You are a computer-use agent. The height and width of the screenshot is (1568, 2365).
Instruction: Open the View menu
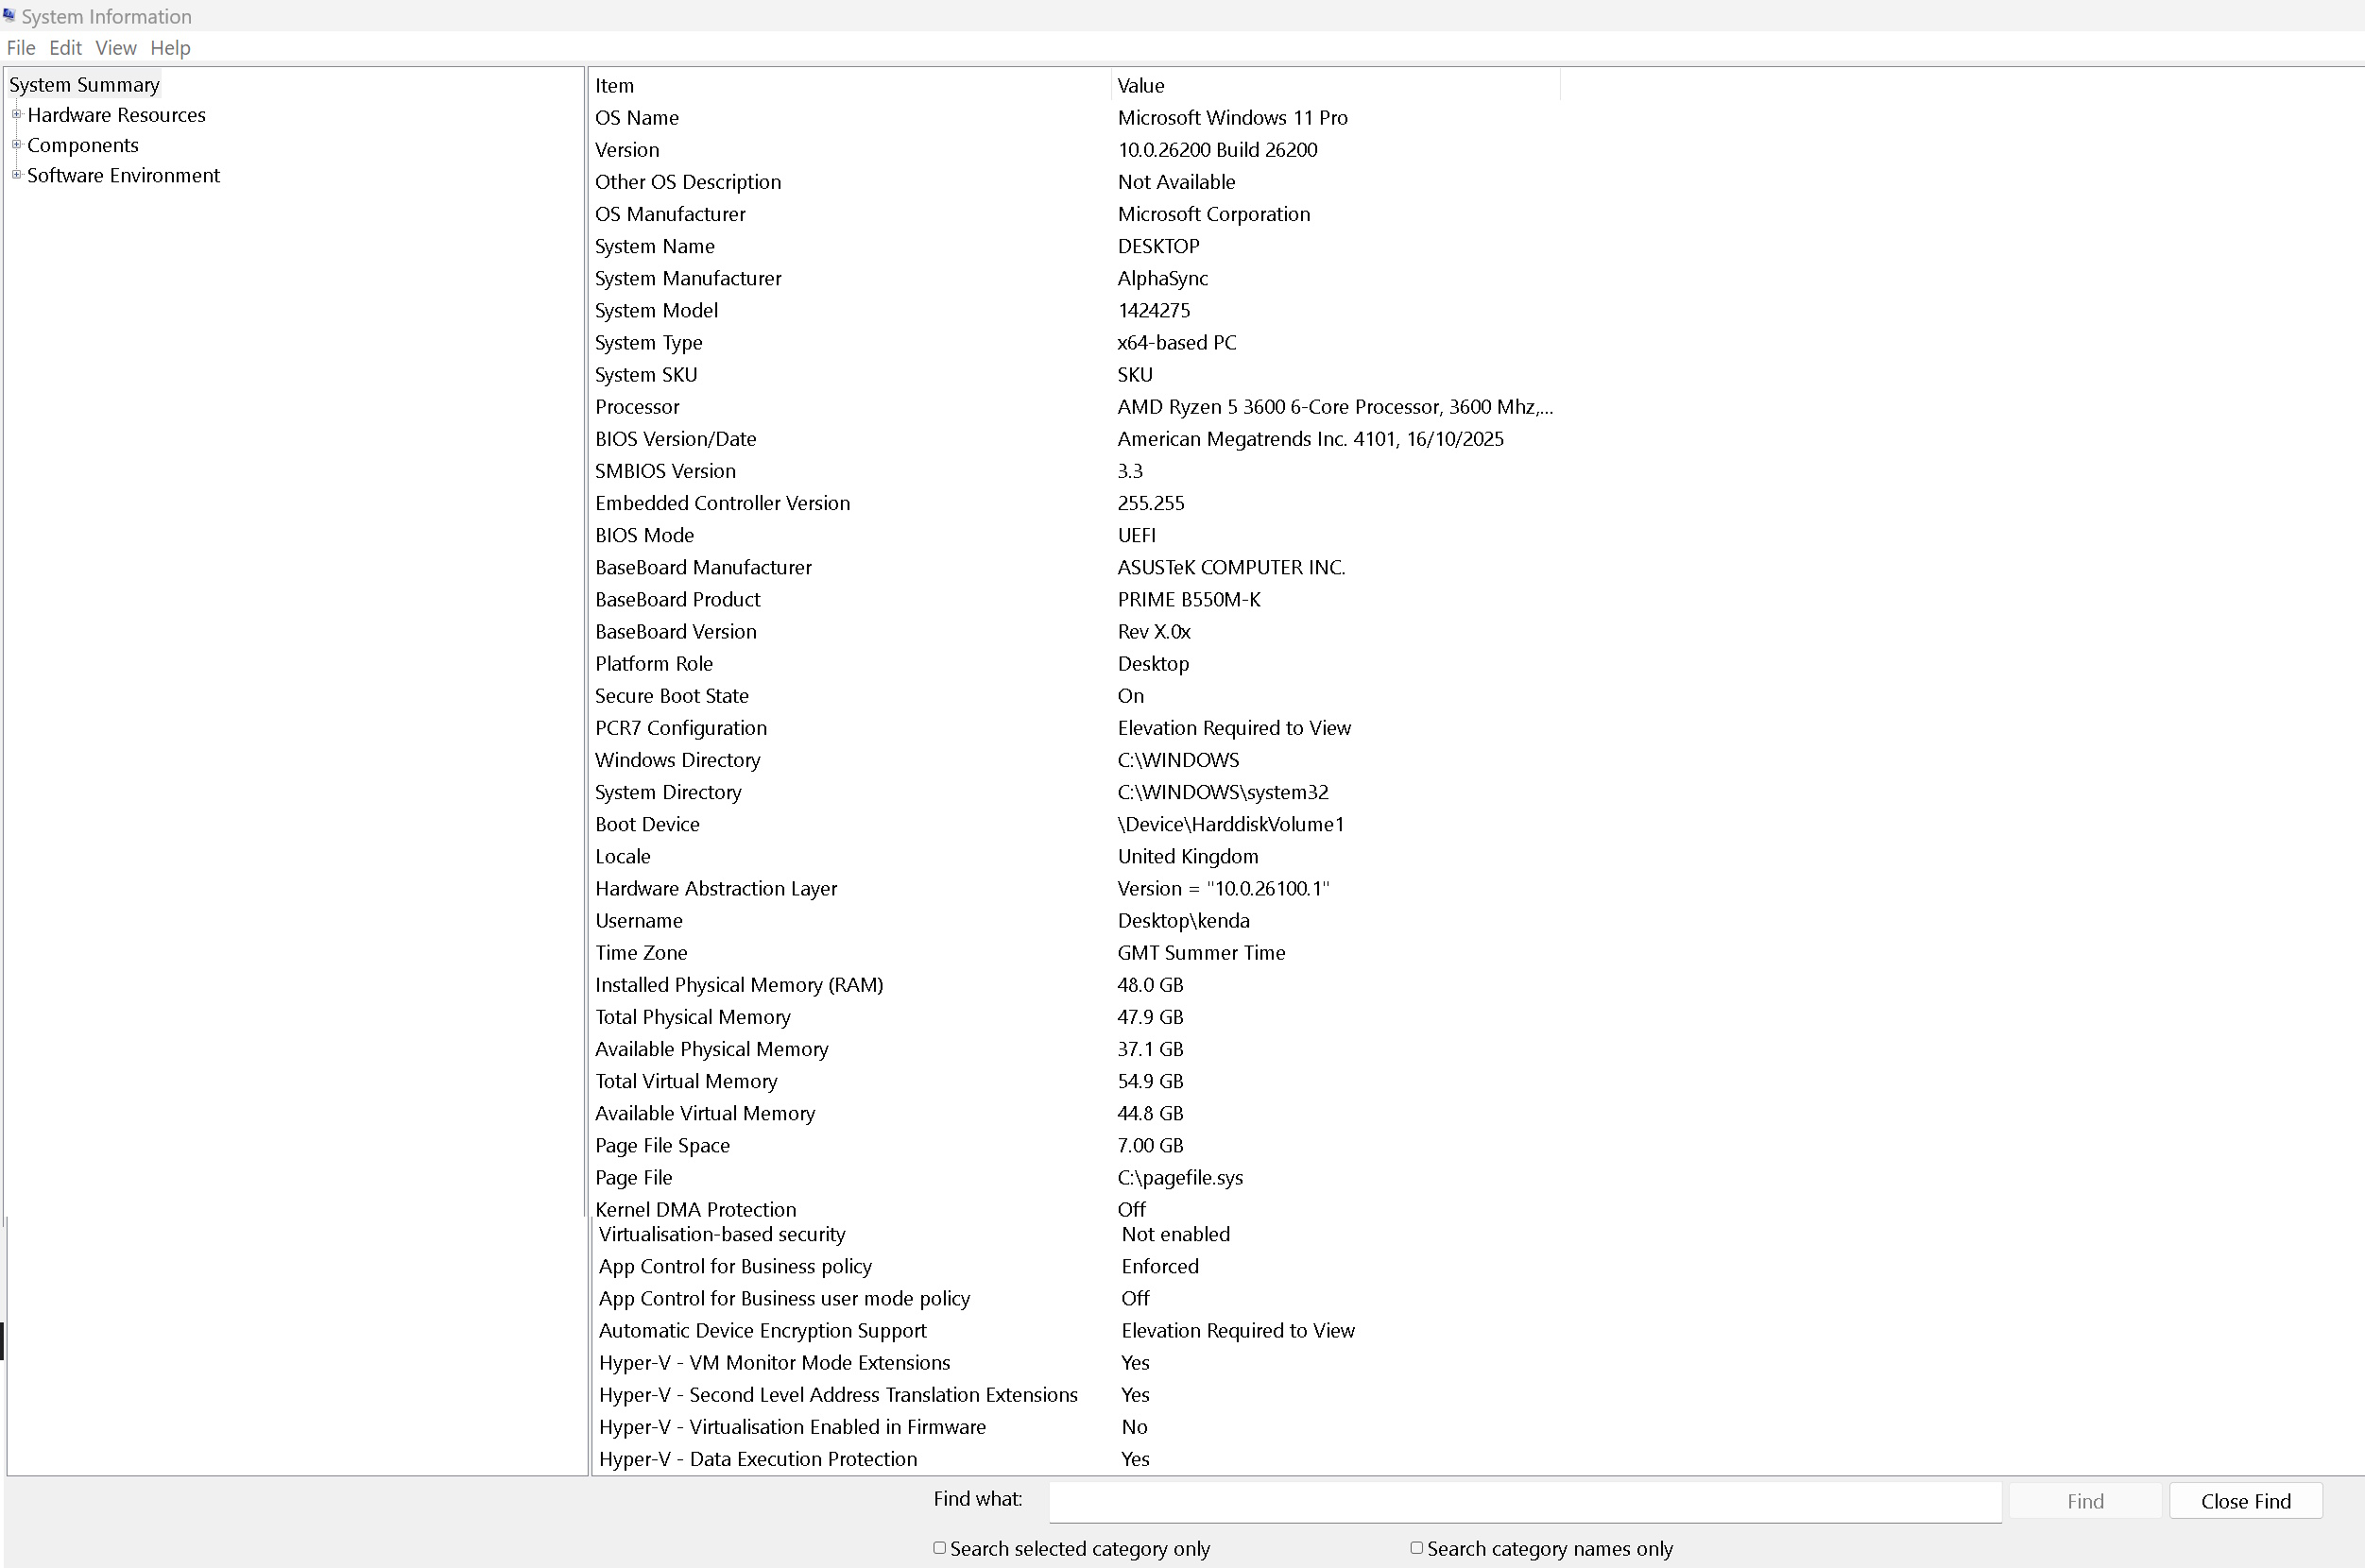[x=116, y=48]
